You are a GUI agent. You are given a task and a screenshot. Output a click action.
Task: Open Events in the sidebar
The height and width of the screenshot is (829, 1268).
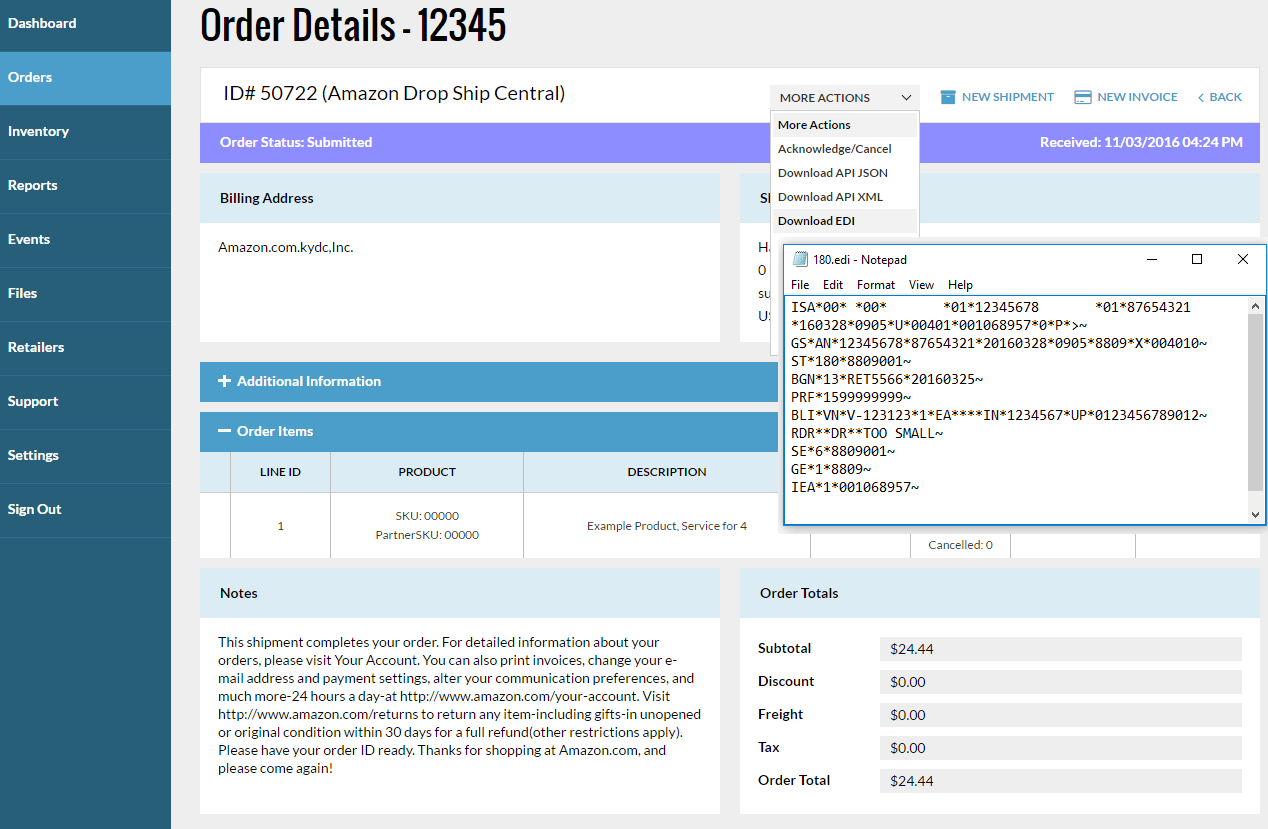coord(85,239)
